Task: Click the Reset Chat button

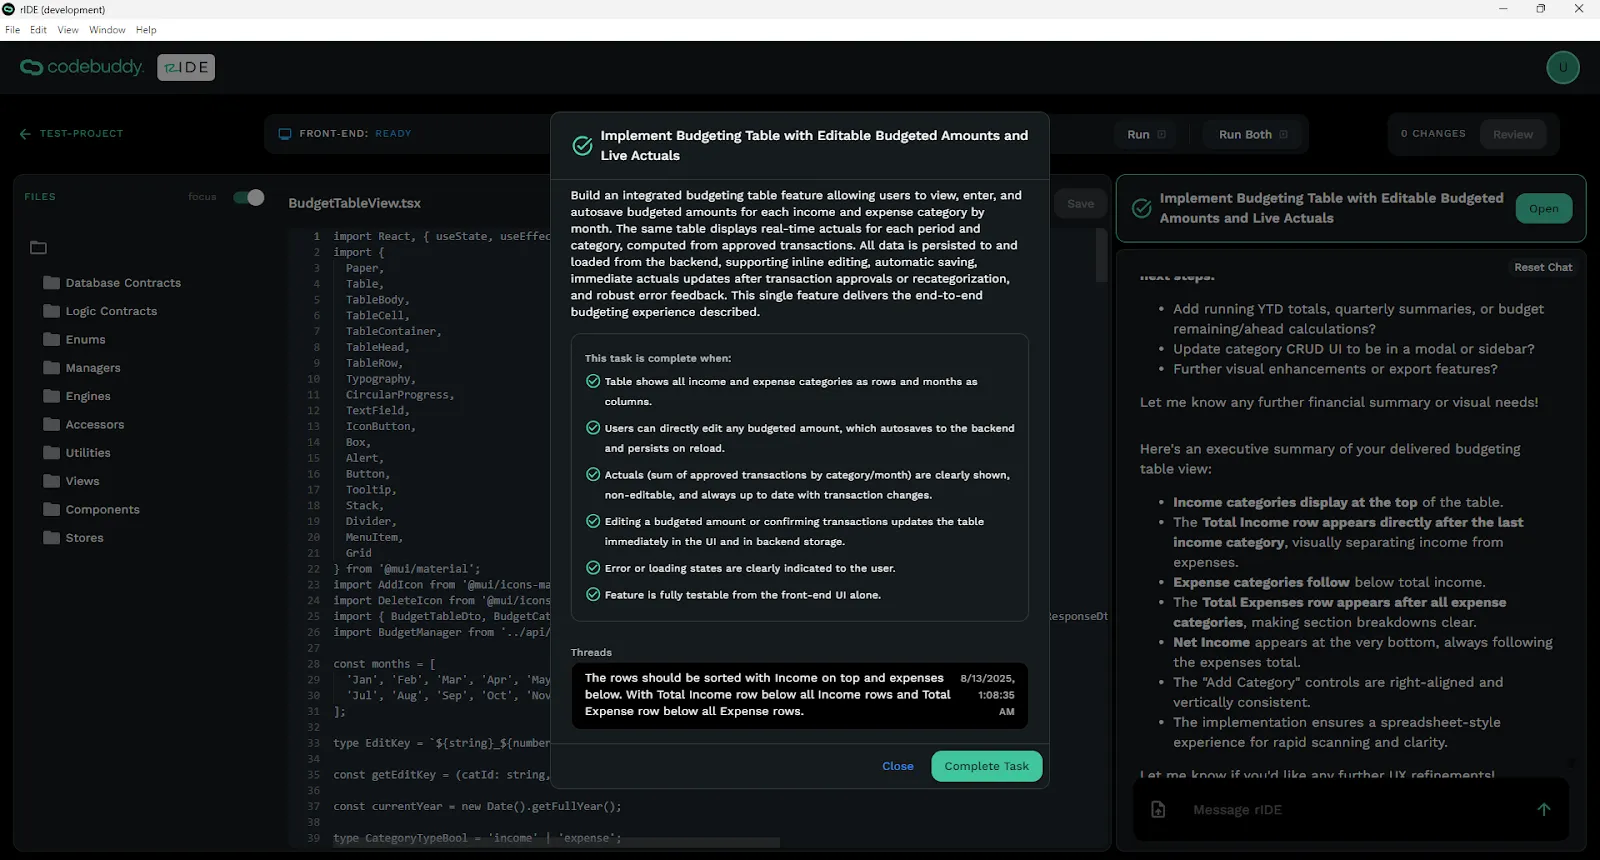Action: 1543,267
